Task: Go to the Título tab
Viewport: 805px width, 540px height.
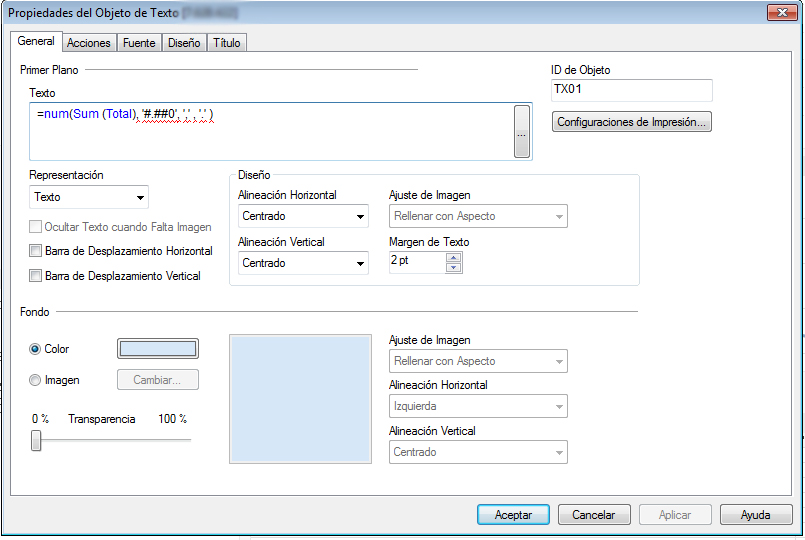Action: pyautogui.click(x=227, y=43)
